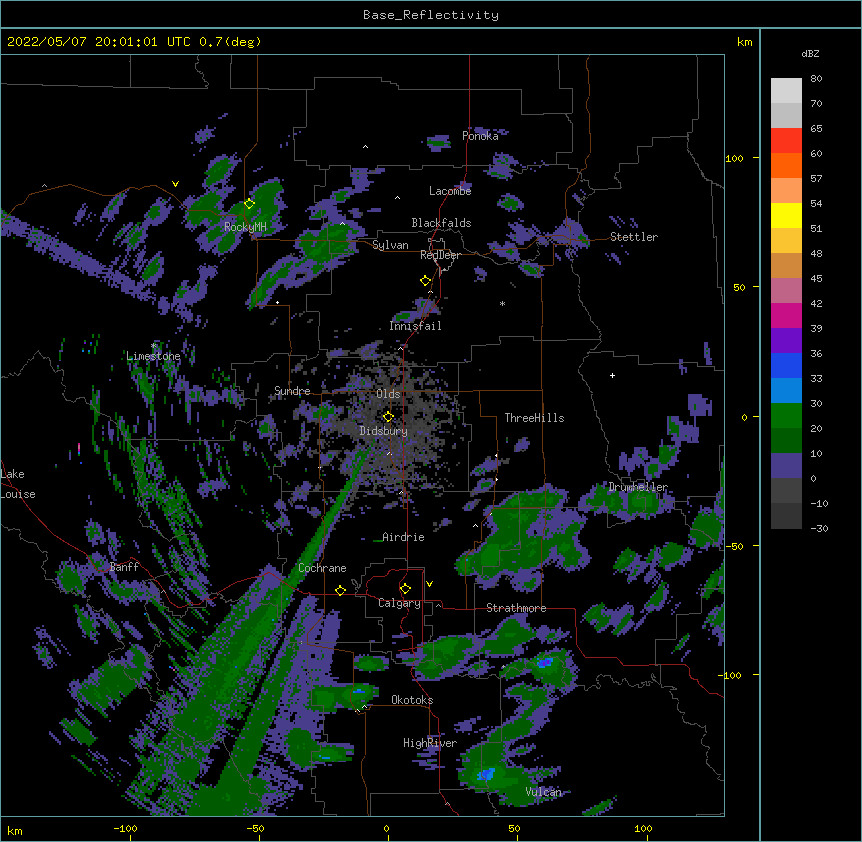Screen dimensions: 862x842
Task: Click the Banff city label
Action: [124, 567]
